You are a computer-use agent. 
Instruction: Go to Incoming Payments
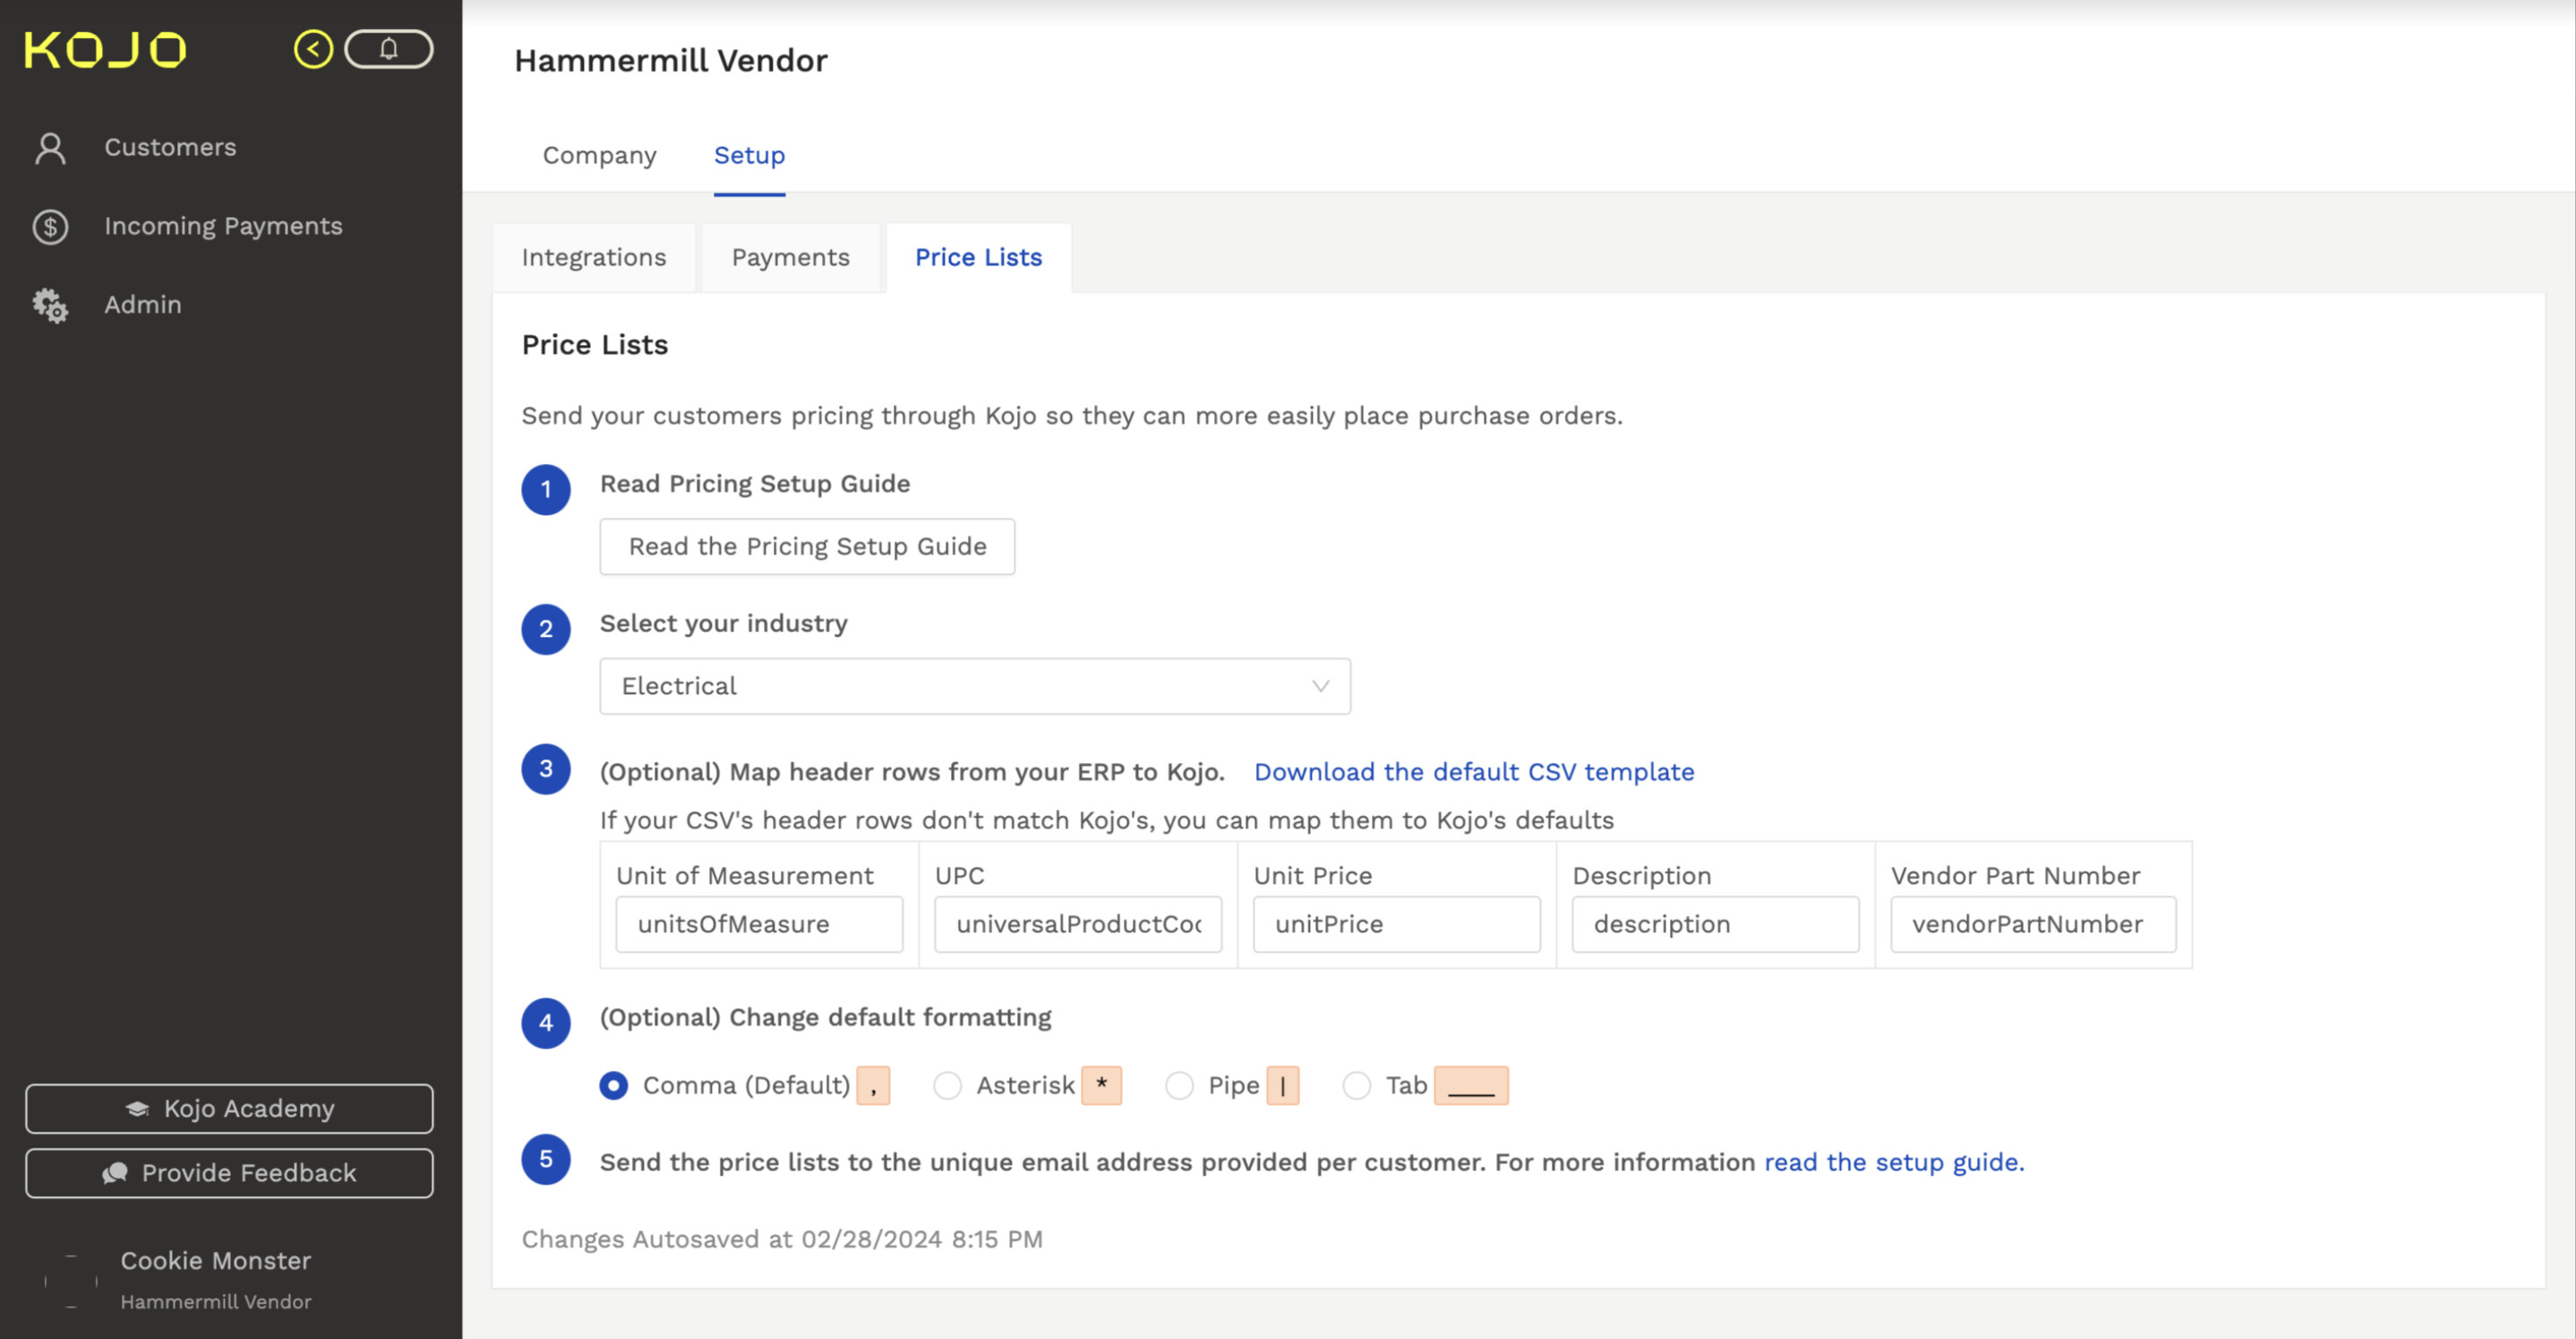(x=223, y=226)
